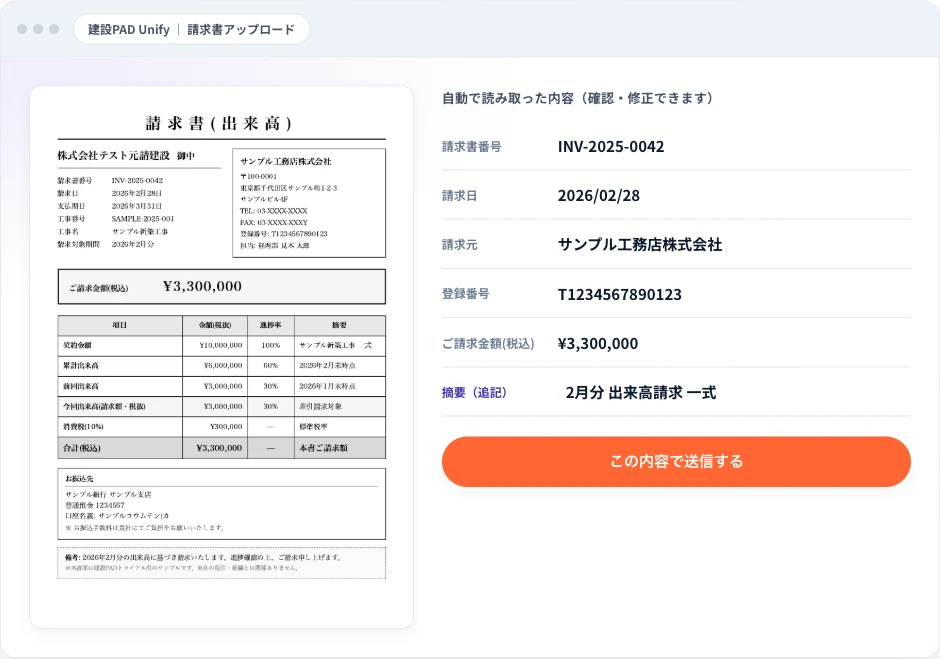Click the 消費税(10%) row amount ¥300,000

[226, 427]
